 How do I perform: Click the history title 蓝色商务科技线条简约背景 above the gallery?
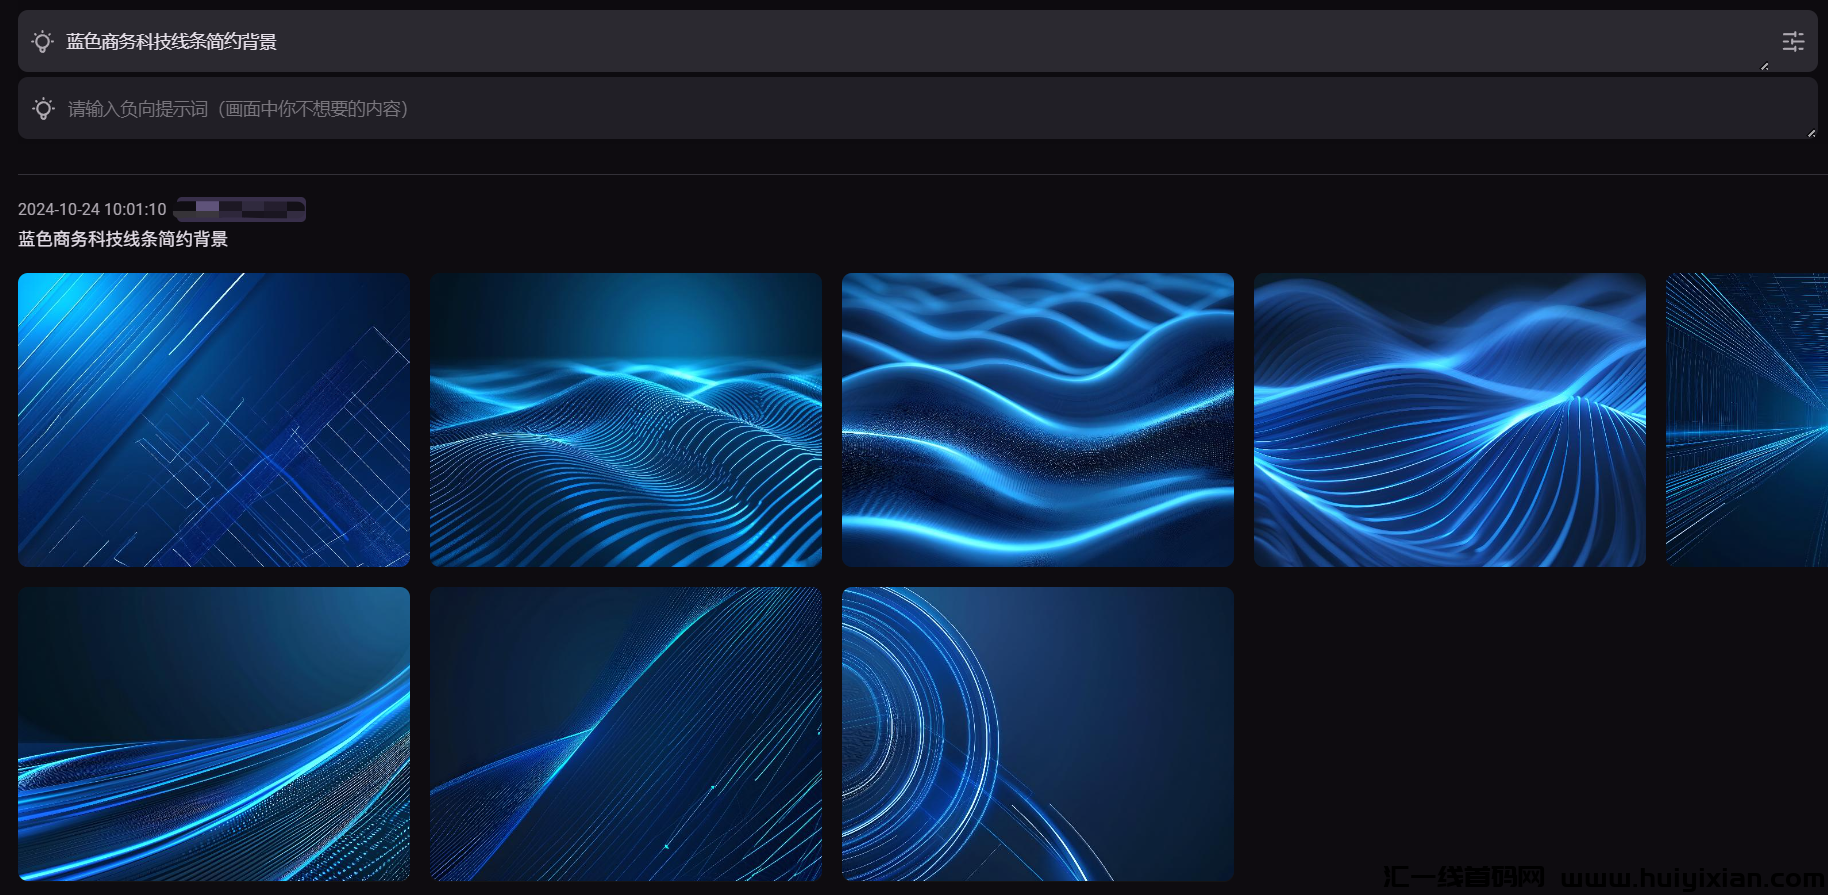tap(123, 239)
